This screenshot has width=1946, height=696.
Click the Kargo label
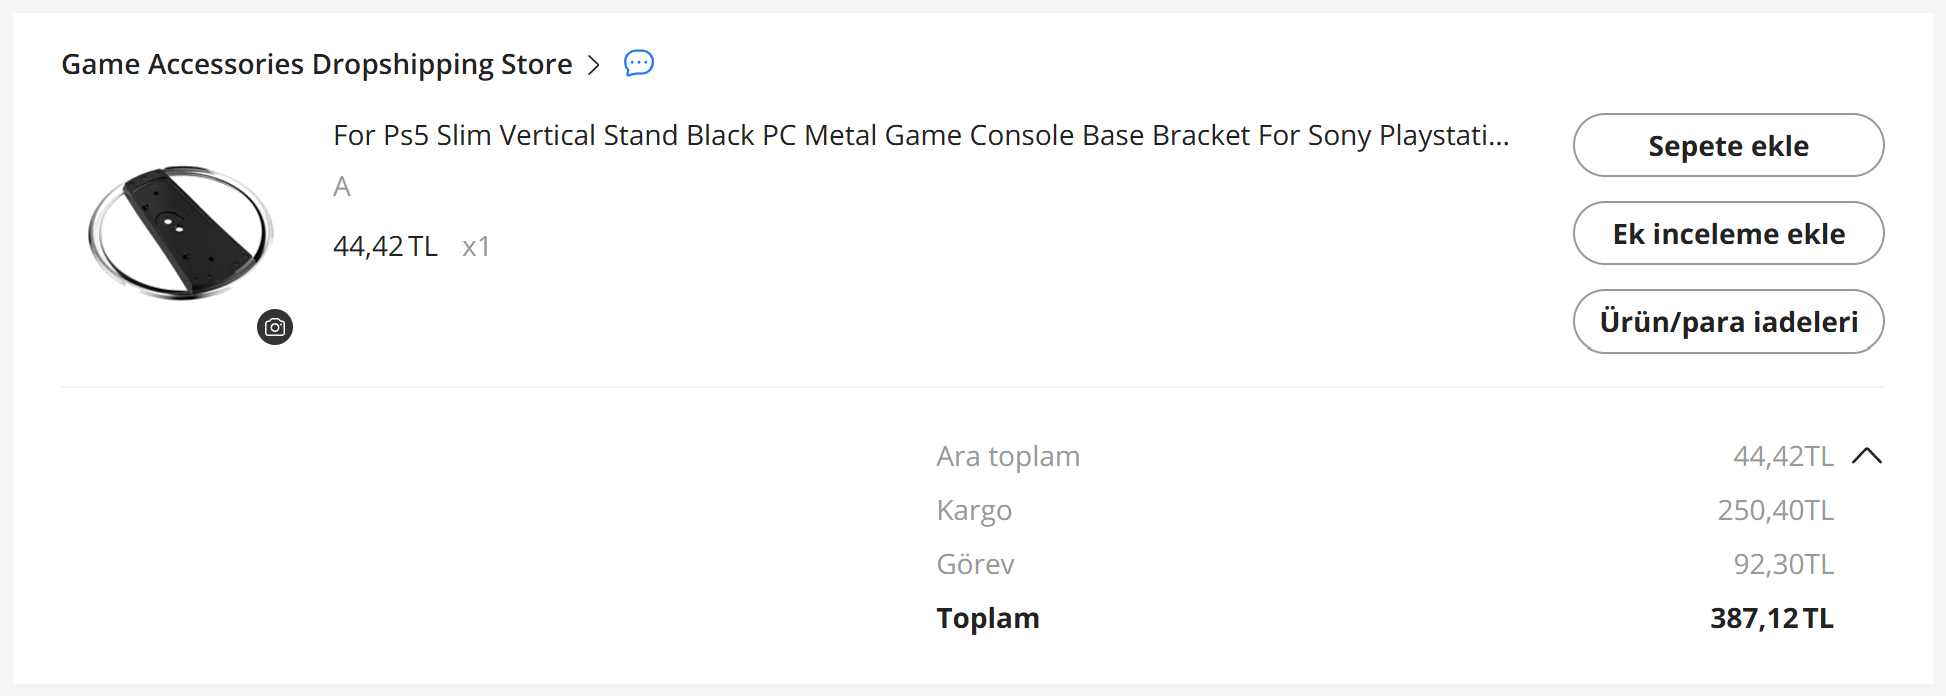tap(974, 510)
